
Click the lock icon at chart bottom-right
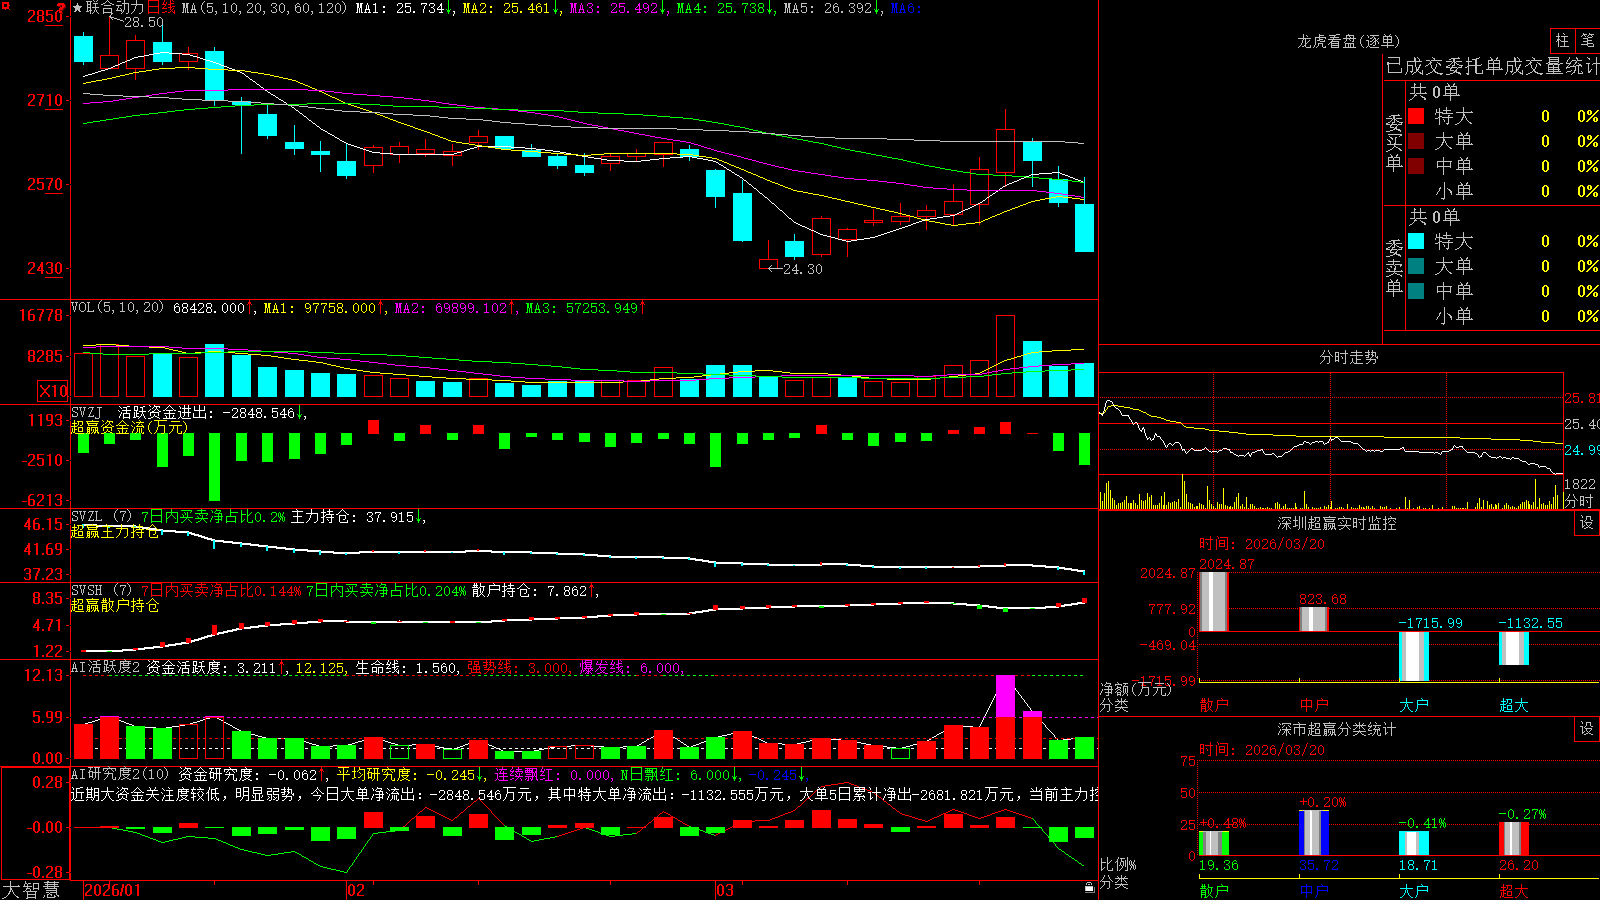(1090, 888)
